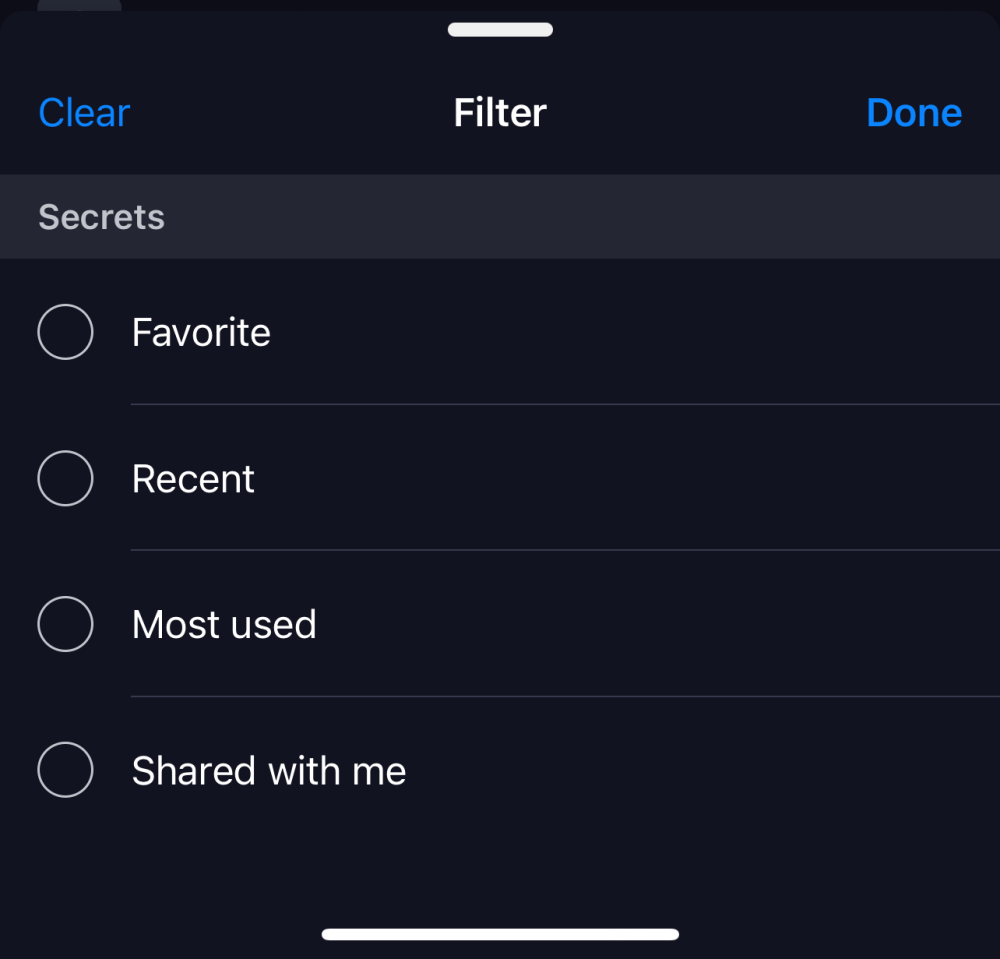This screenshot has height=959, width=1000.
Task: Click the Favorite filter label
Action: 201,332
